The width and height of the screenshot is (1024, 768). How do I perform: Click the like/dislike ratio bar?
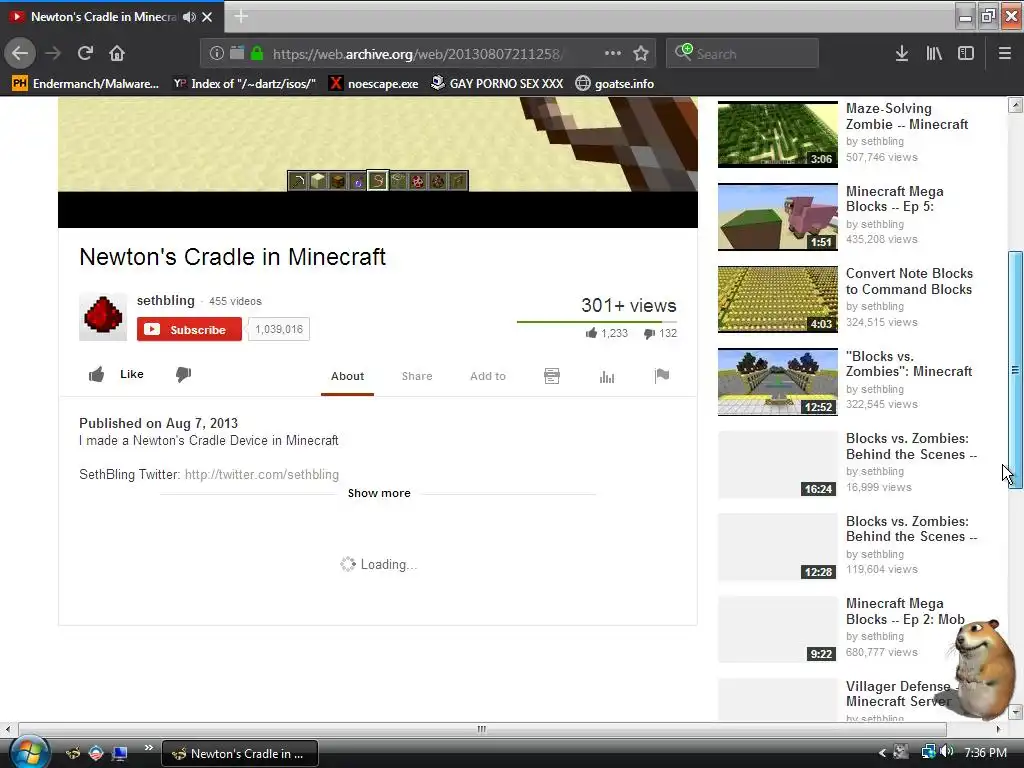pos(597,322)
